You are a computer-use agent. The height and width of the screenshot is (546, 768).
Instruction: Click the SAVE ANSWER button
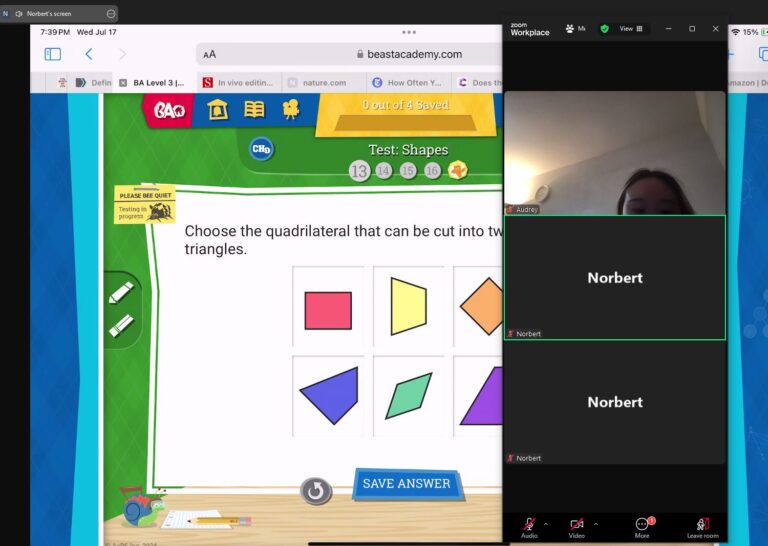pos(407,484)
